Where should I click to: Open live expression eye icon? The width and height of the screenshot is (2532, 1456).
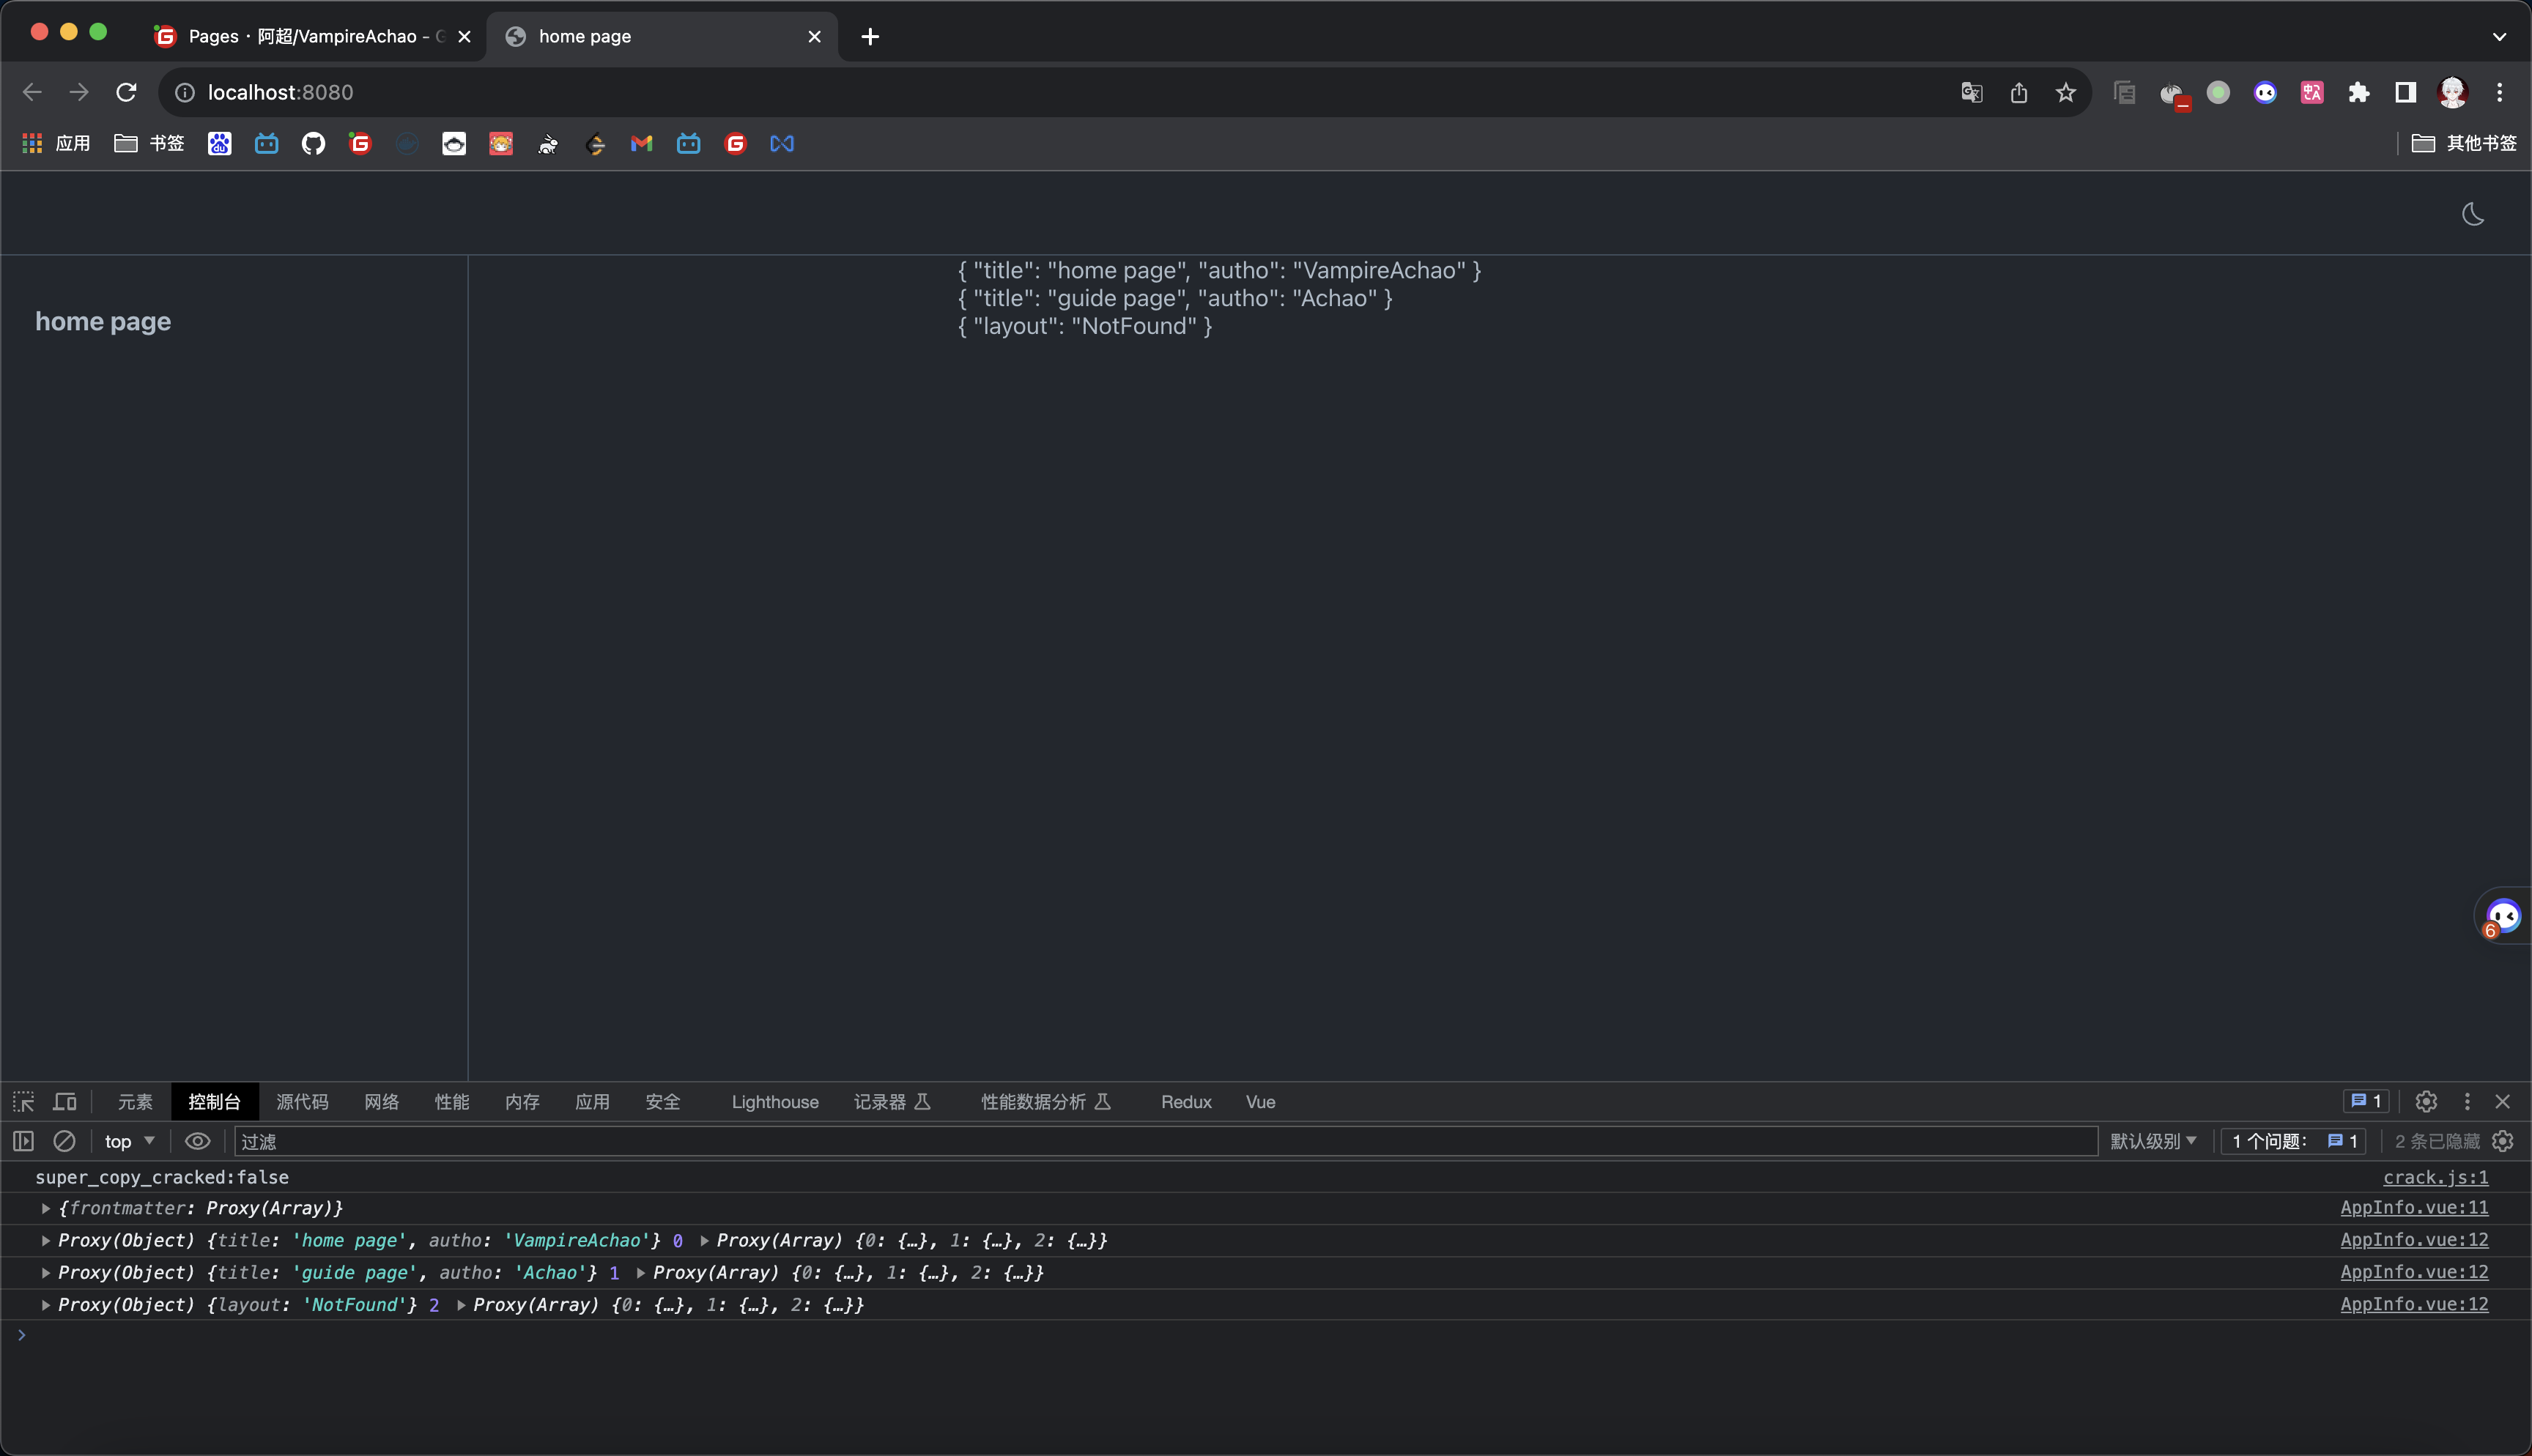click(197, 1141)
